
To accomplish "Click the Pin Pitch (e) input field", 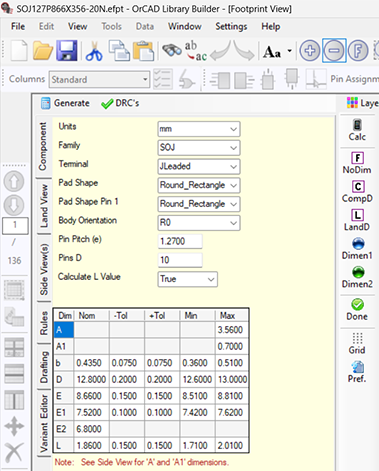I will pyautogui.click(x=180, y=241).
